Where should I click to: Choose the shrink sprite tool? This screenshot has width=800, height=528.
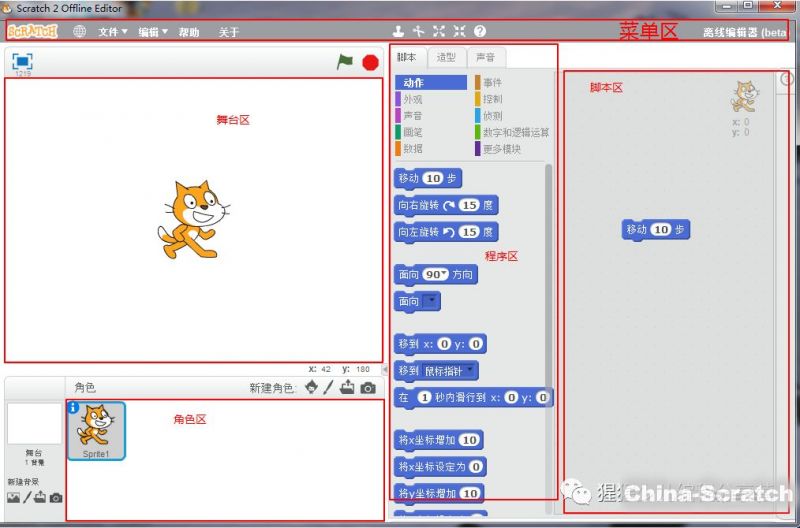coord(459,32)
